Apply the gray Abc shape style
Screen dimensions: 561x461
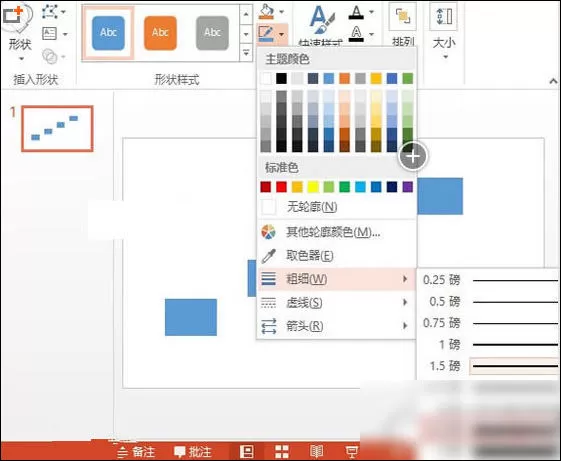(212, 33)
